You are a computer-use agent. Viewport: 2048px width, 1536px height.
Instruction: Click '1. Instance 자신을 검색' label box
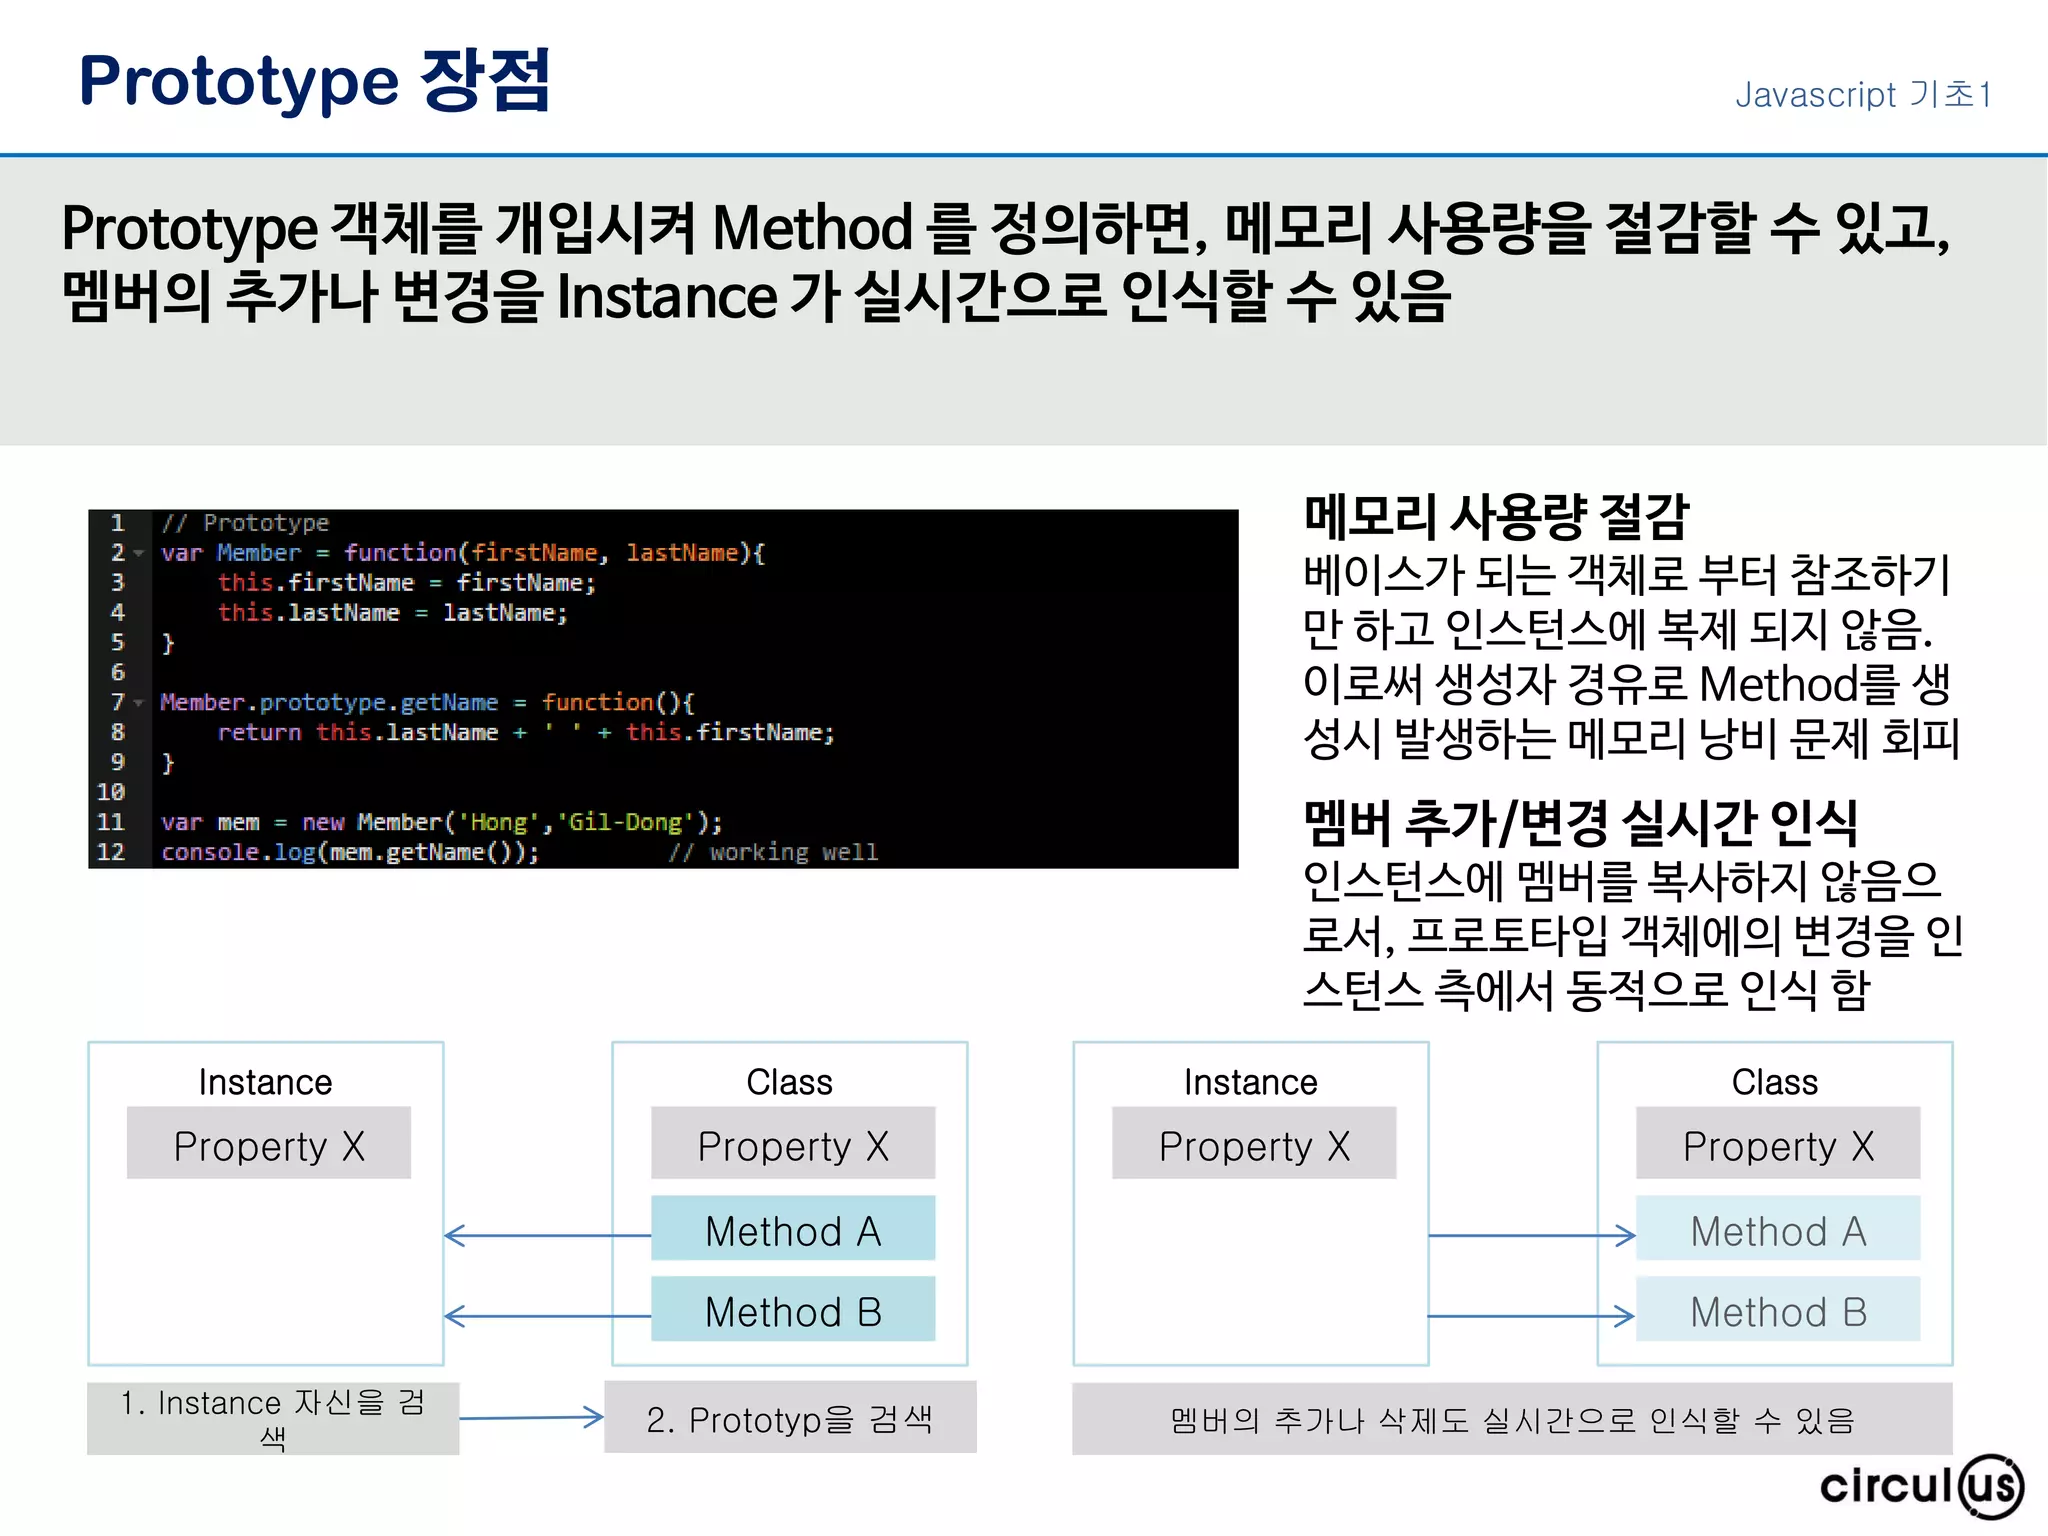point(272,1418)
